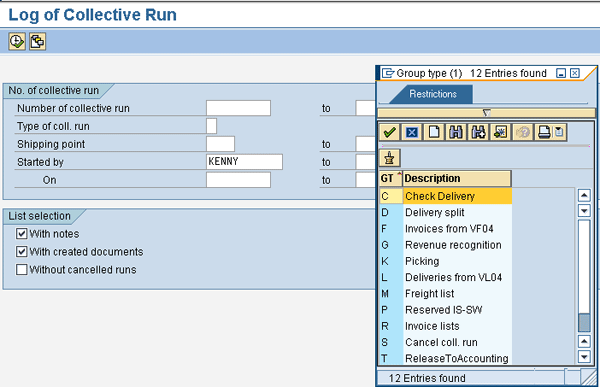Click group type code S cell
The image size is (600, 387).
(391, 342)
